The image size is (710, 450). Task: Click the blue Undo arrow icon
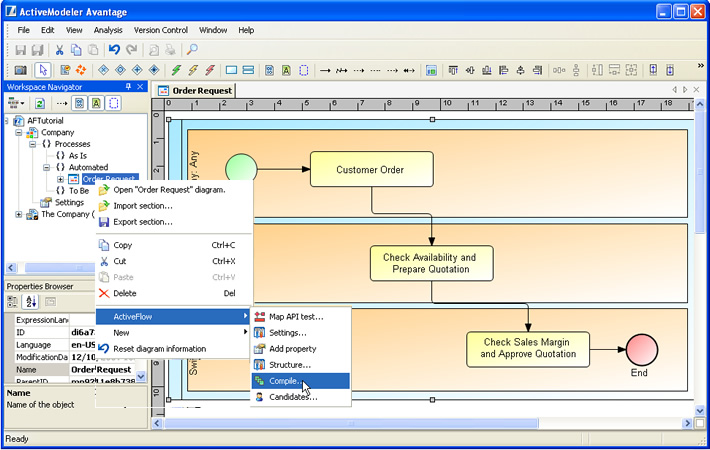point(114,50)
